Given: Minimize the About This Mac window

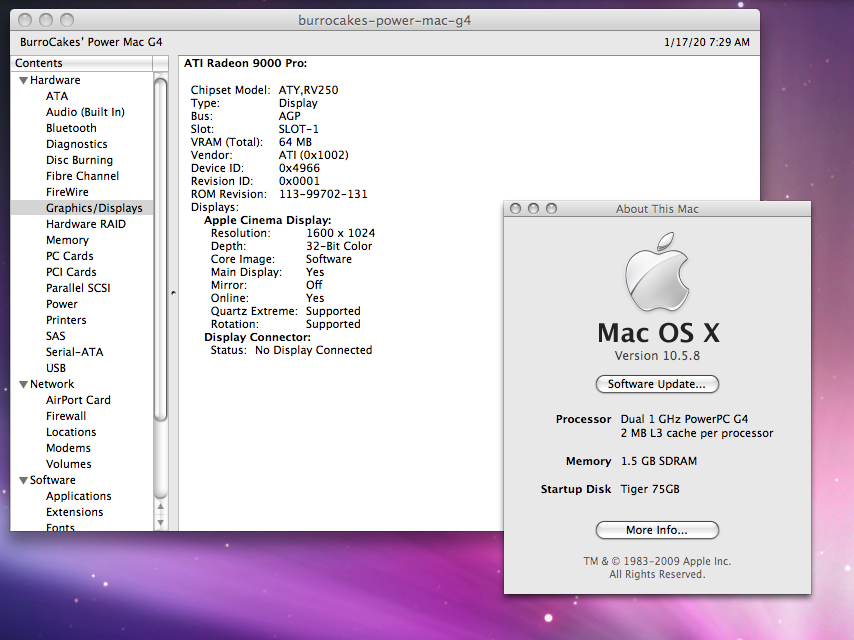Looking at the screenshot, I should tap(533, 209).
